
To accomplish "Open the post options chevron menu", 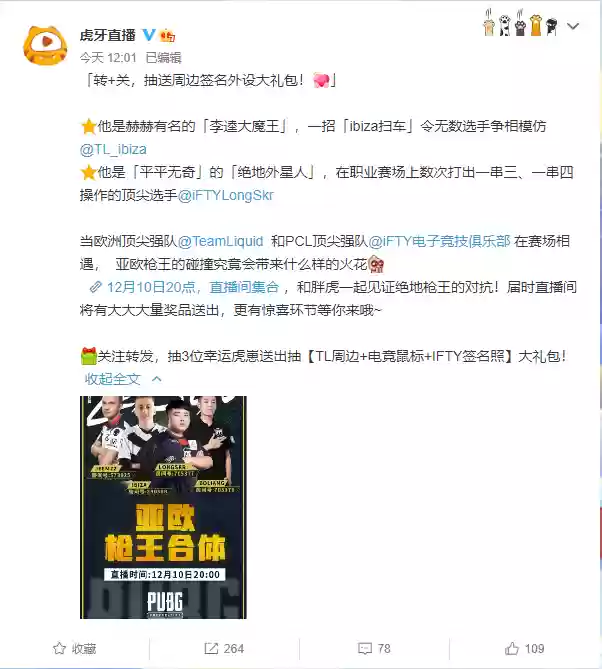I will [573, 26].
